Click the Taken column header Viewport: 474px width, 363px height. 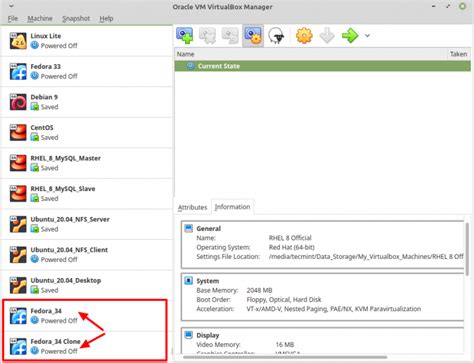pyautogui.click(x=459, y=54)
